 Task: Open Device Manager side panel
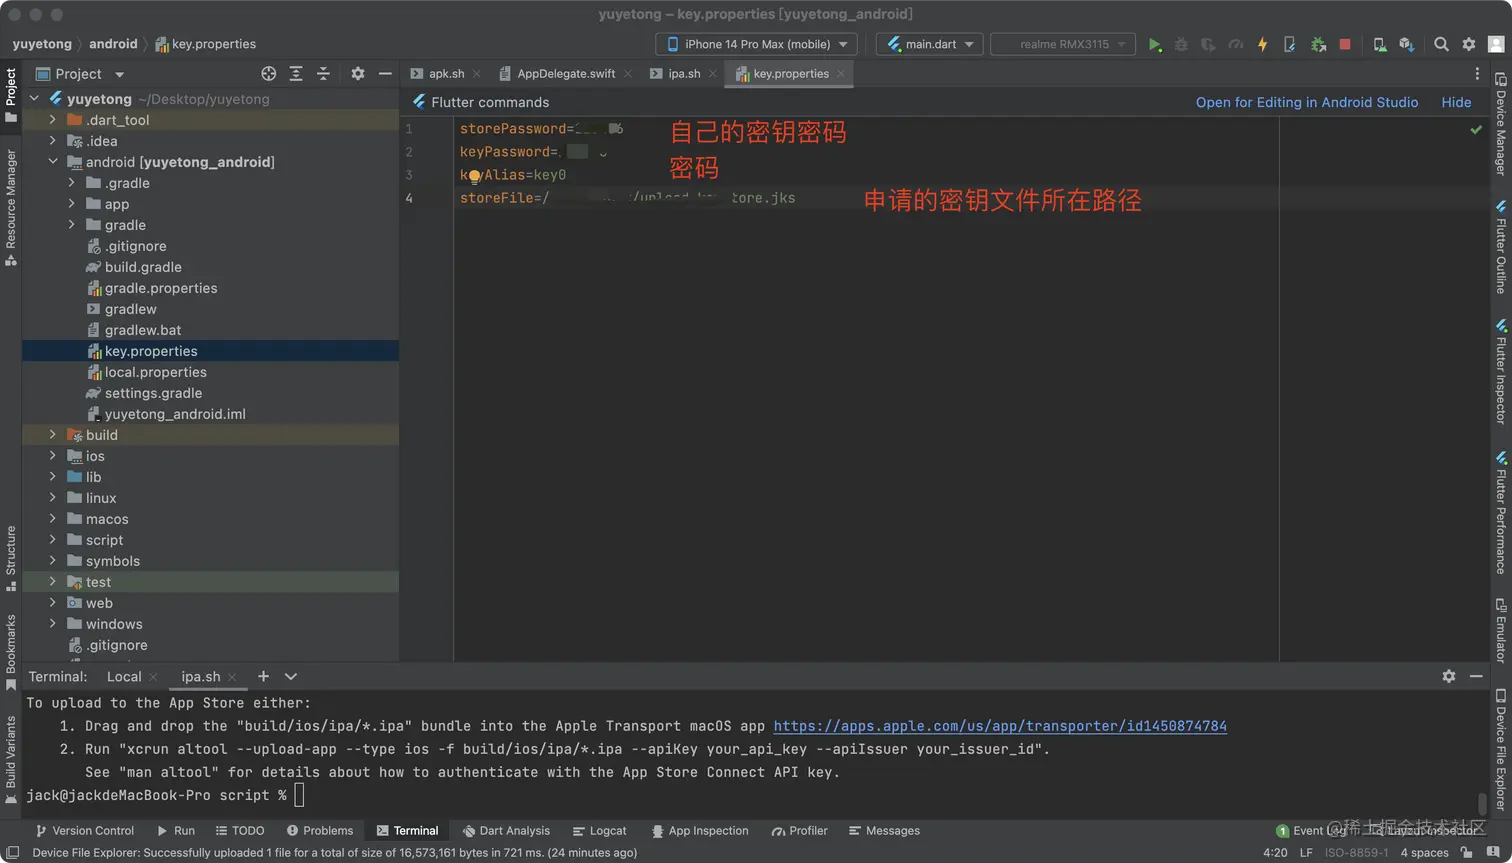(x=1501, y=124)
